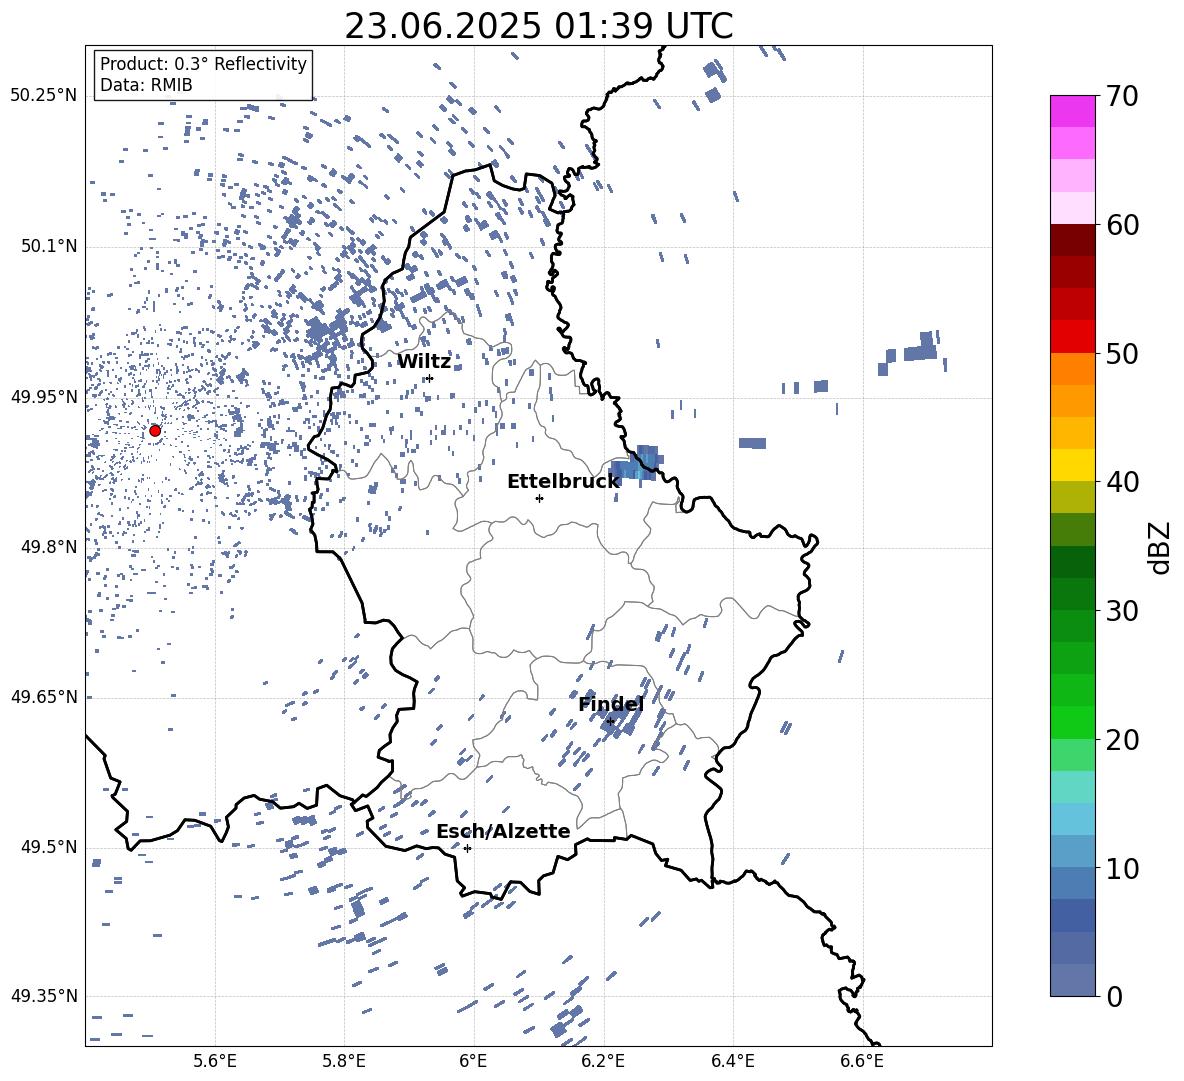The width and height of the screenshot is (1184, 1081).
Task: Click the colorbar value 30
Action: point(1122,611)
